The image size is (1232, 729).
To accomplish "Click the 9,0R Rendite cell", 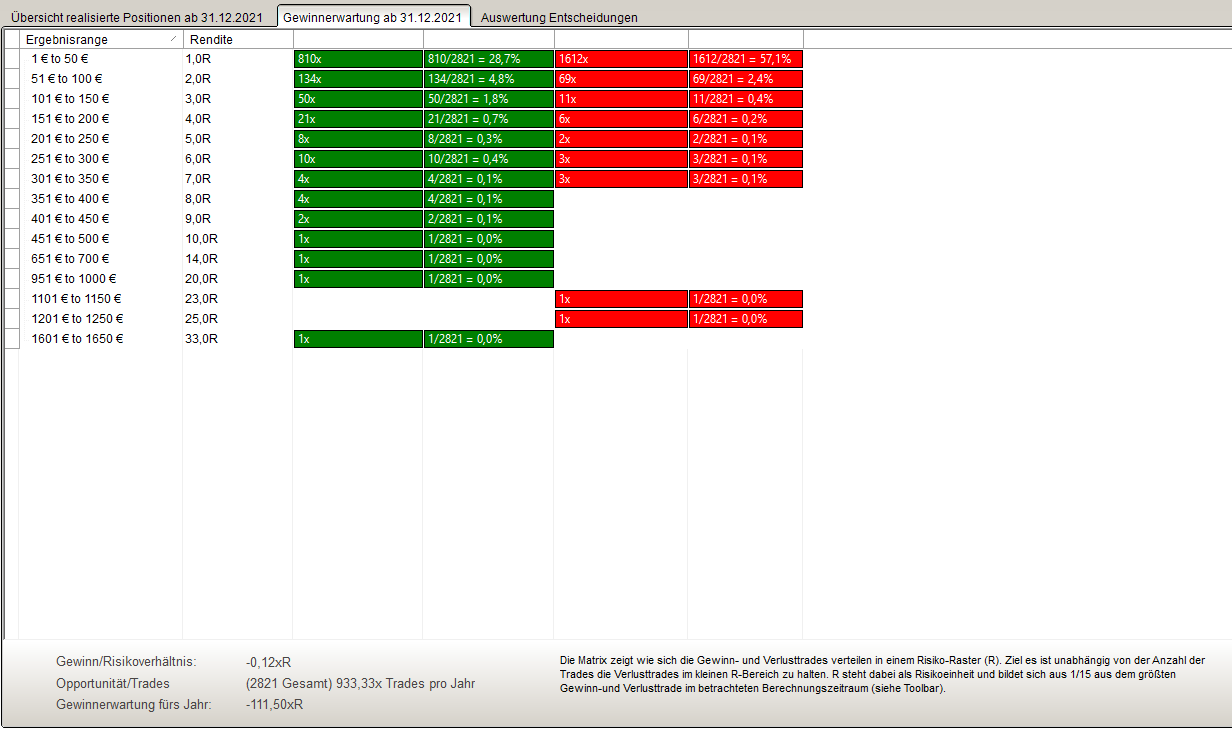I will click(x=237, y=219).
